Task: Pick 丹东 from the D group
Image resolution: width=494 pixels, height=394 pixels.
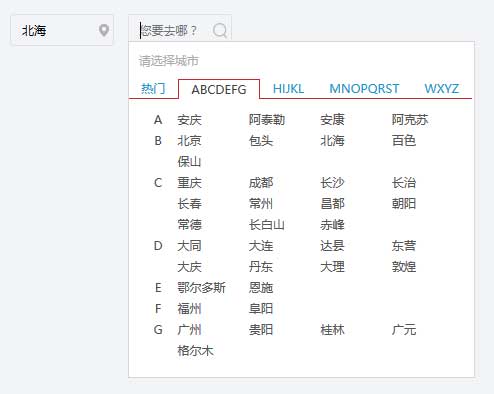Action: coord(261,267)
